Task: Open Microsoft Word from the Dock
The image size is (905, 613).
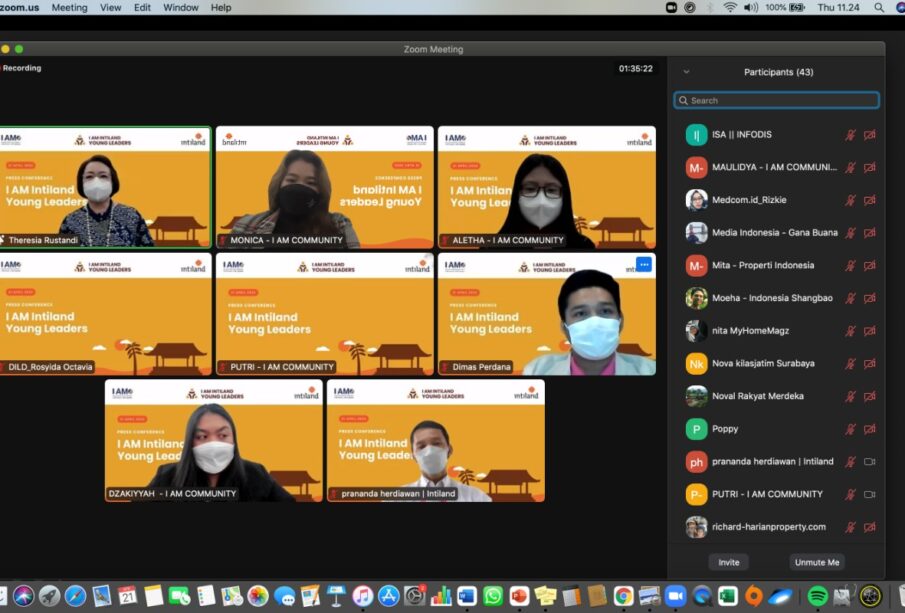Action: 466,596
